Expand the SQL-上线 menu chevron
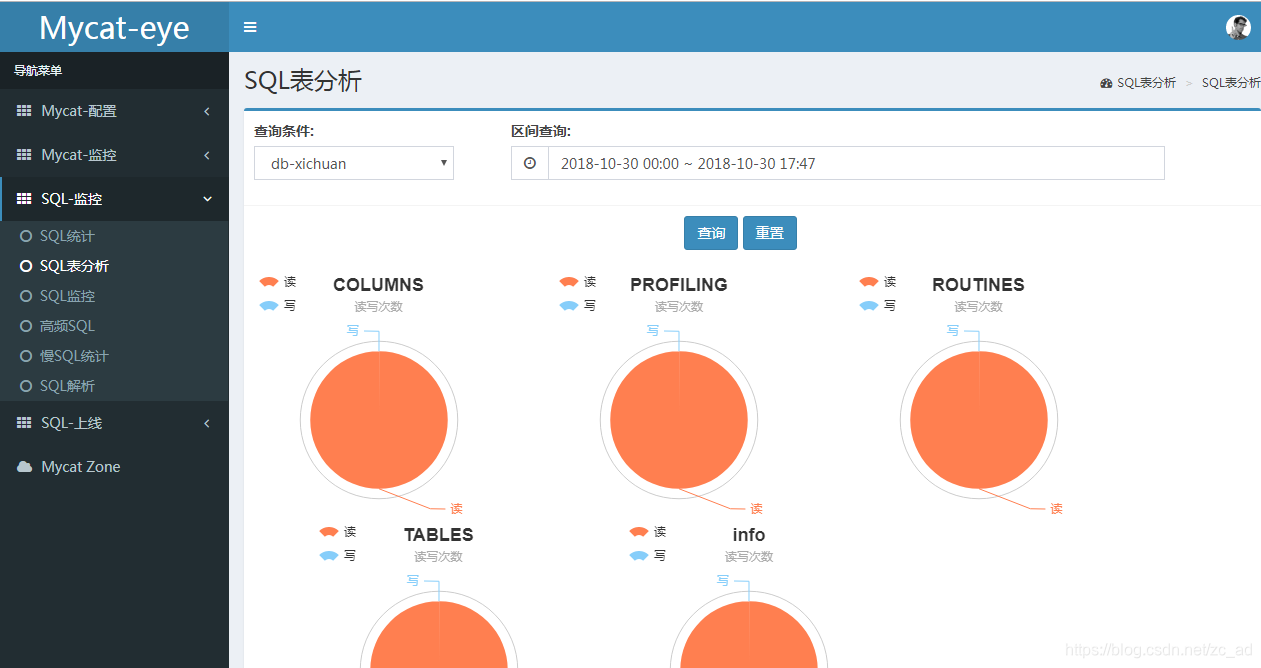 (207, 423)
